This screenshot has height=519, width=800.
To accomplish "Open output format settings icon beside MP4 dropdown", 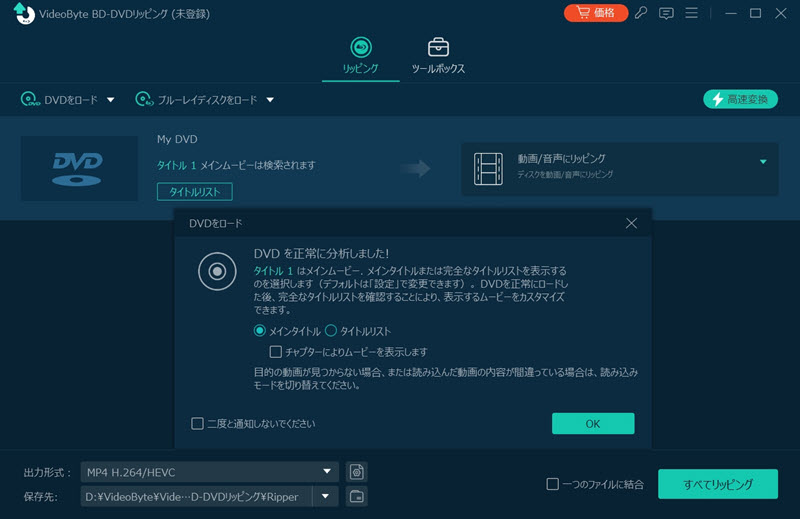I will [x=356, y=472].
